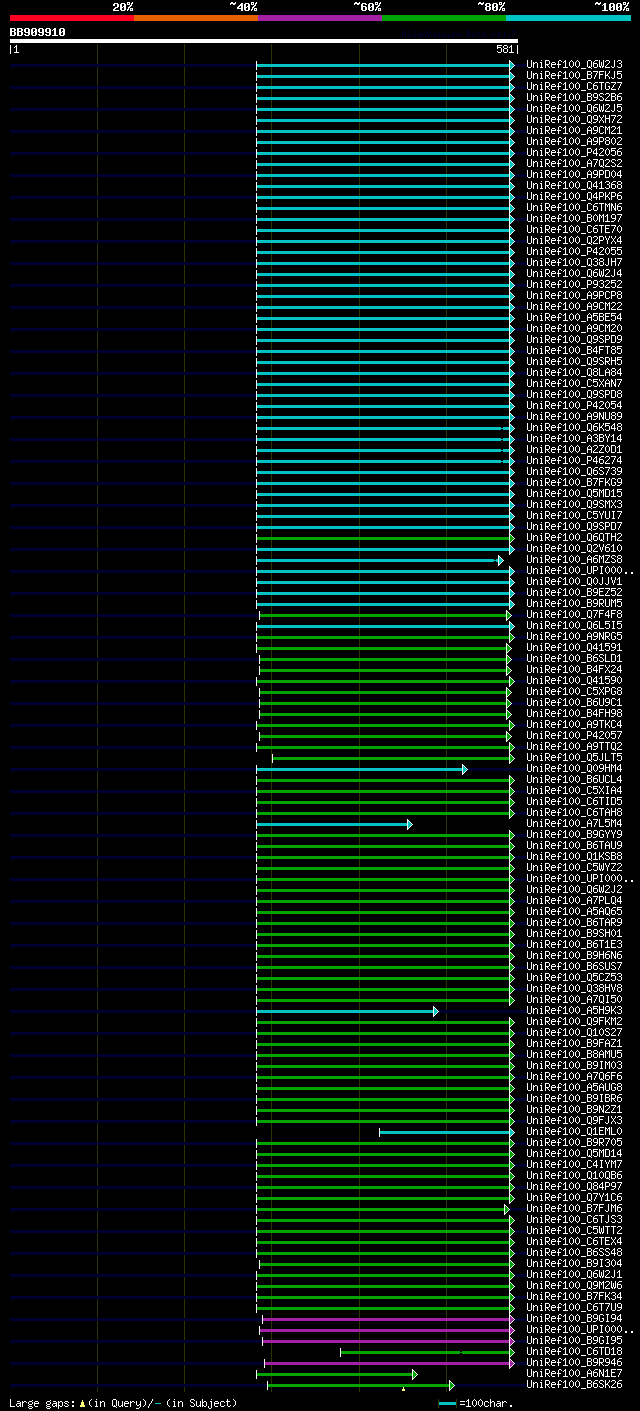Open hit UniRef100_A9CM21

coord(574,130)
